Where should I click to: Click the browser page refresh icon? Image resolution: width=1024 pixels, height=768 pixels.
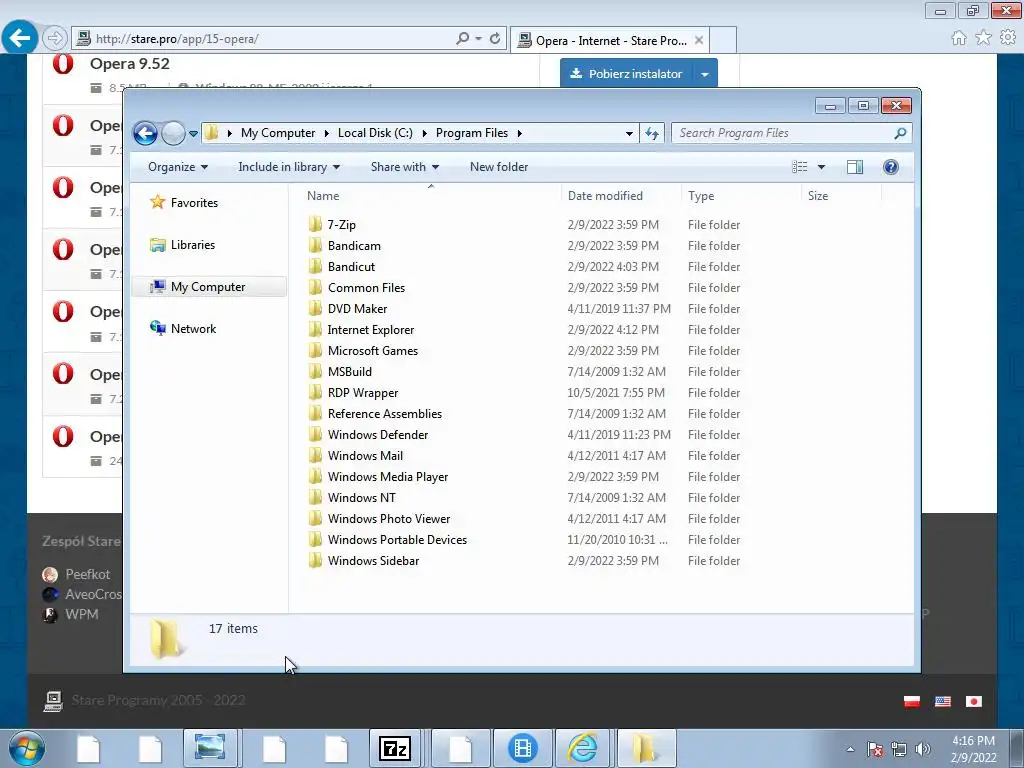coord(495,39)
